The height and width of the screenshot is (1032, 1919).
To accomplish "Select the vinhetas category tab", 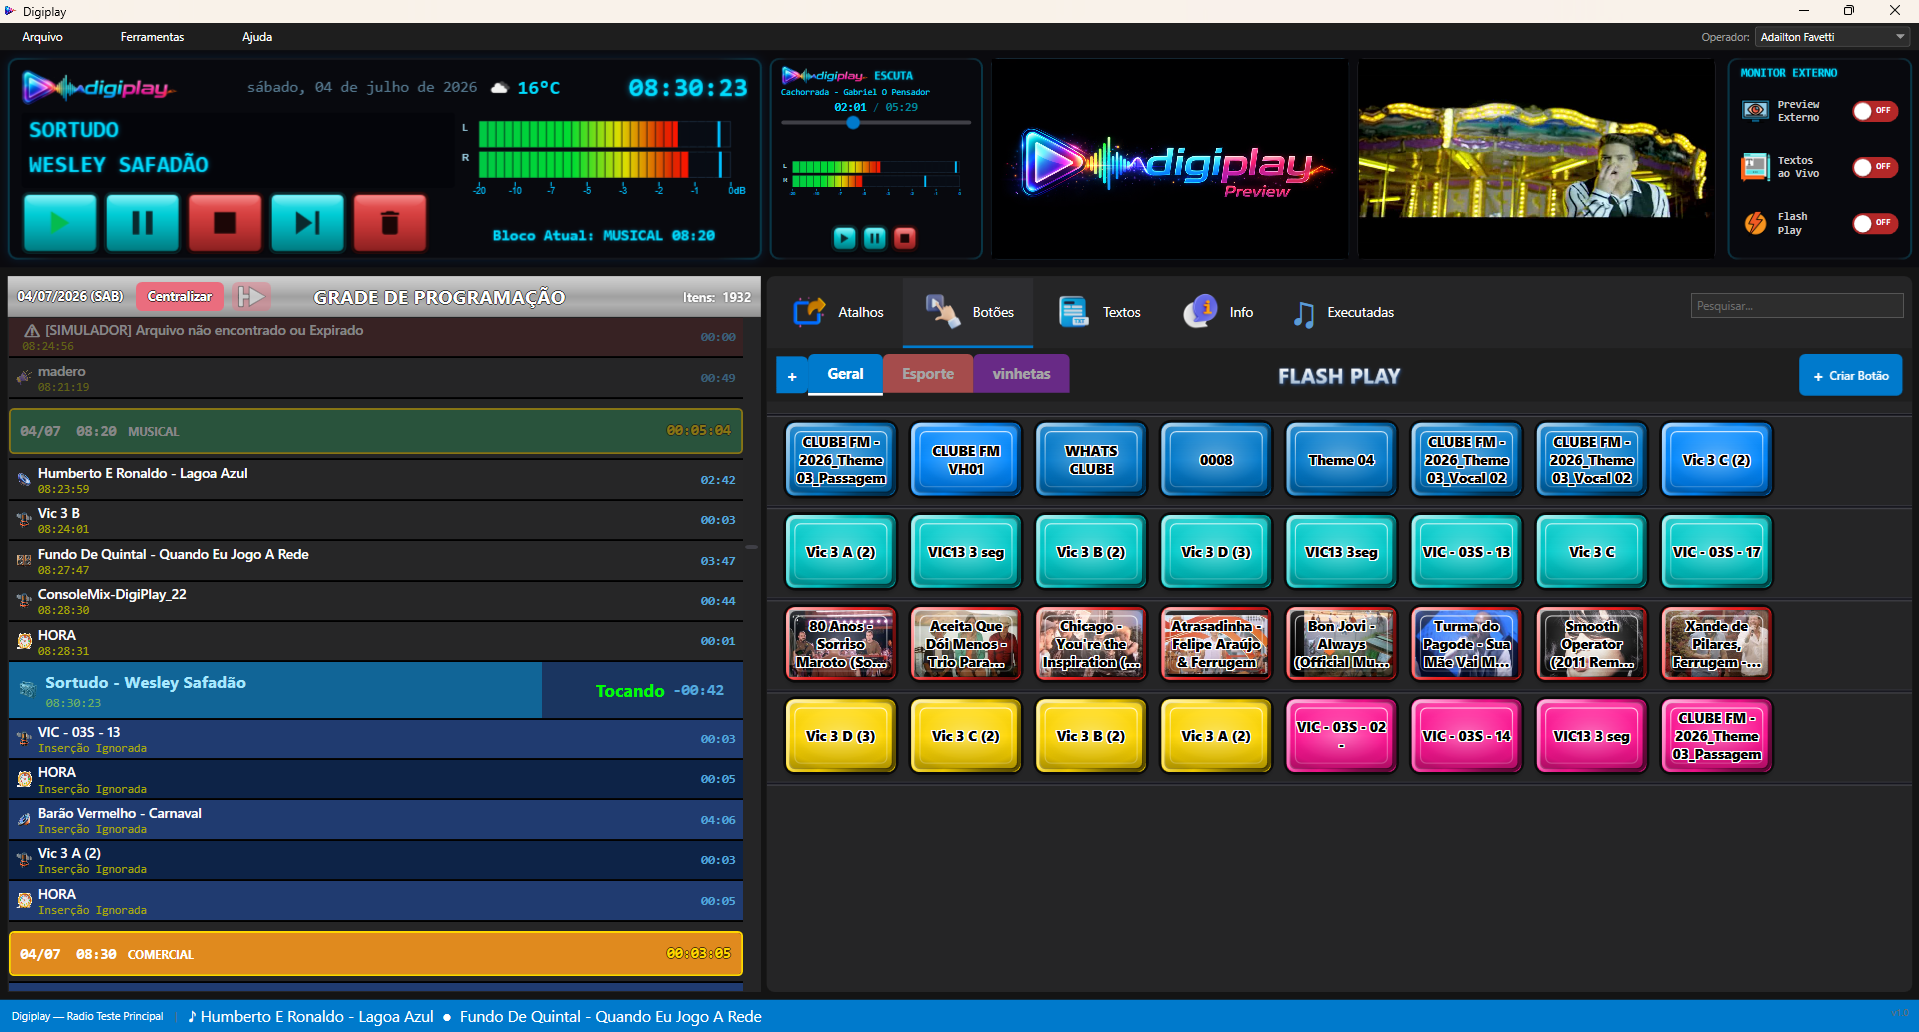I will pos(1021,374).
